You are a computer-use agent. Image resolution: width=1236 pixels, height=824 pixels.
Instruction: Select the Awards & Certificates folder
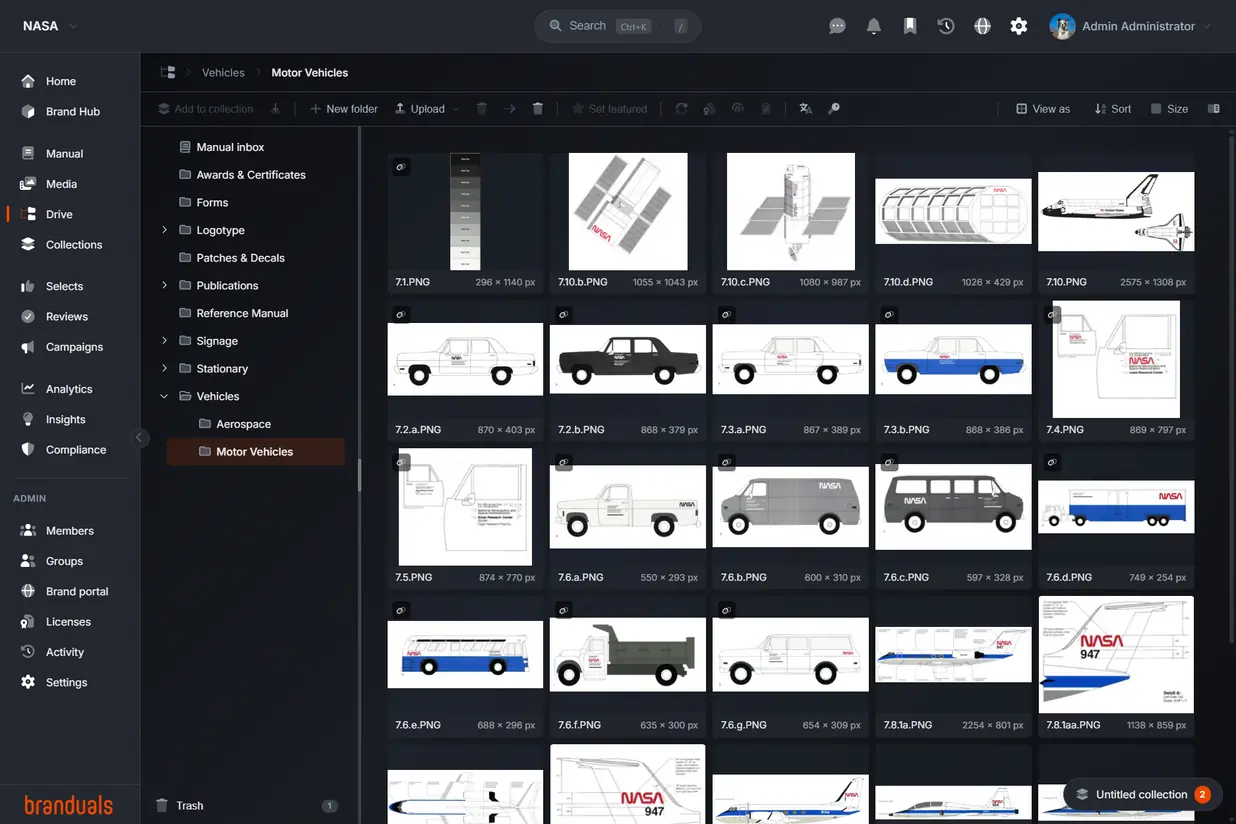point(251,175)
